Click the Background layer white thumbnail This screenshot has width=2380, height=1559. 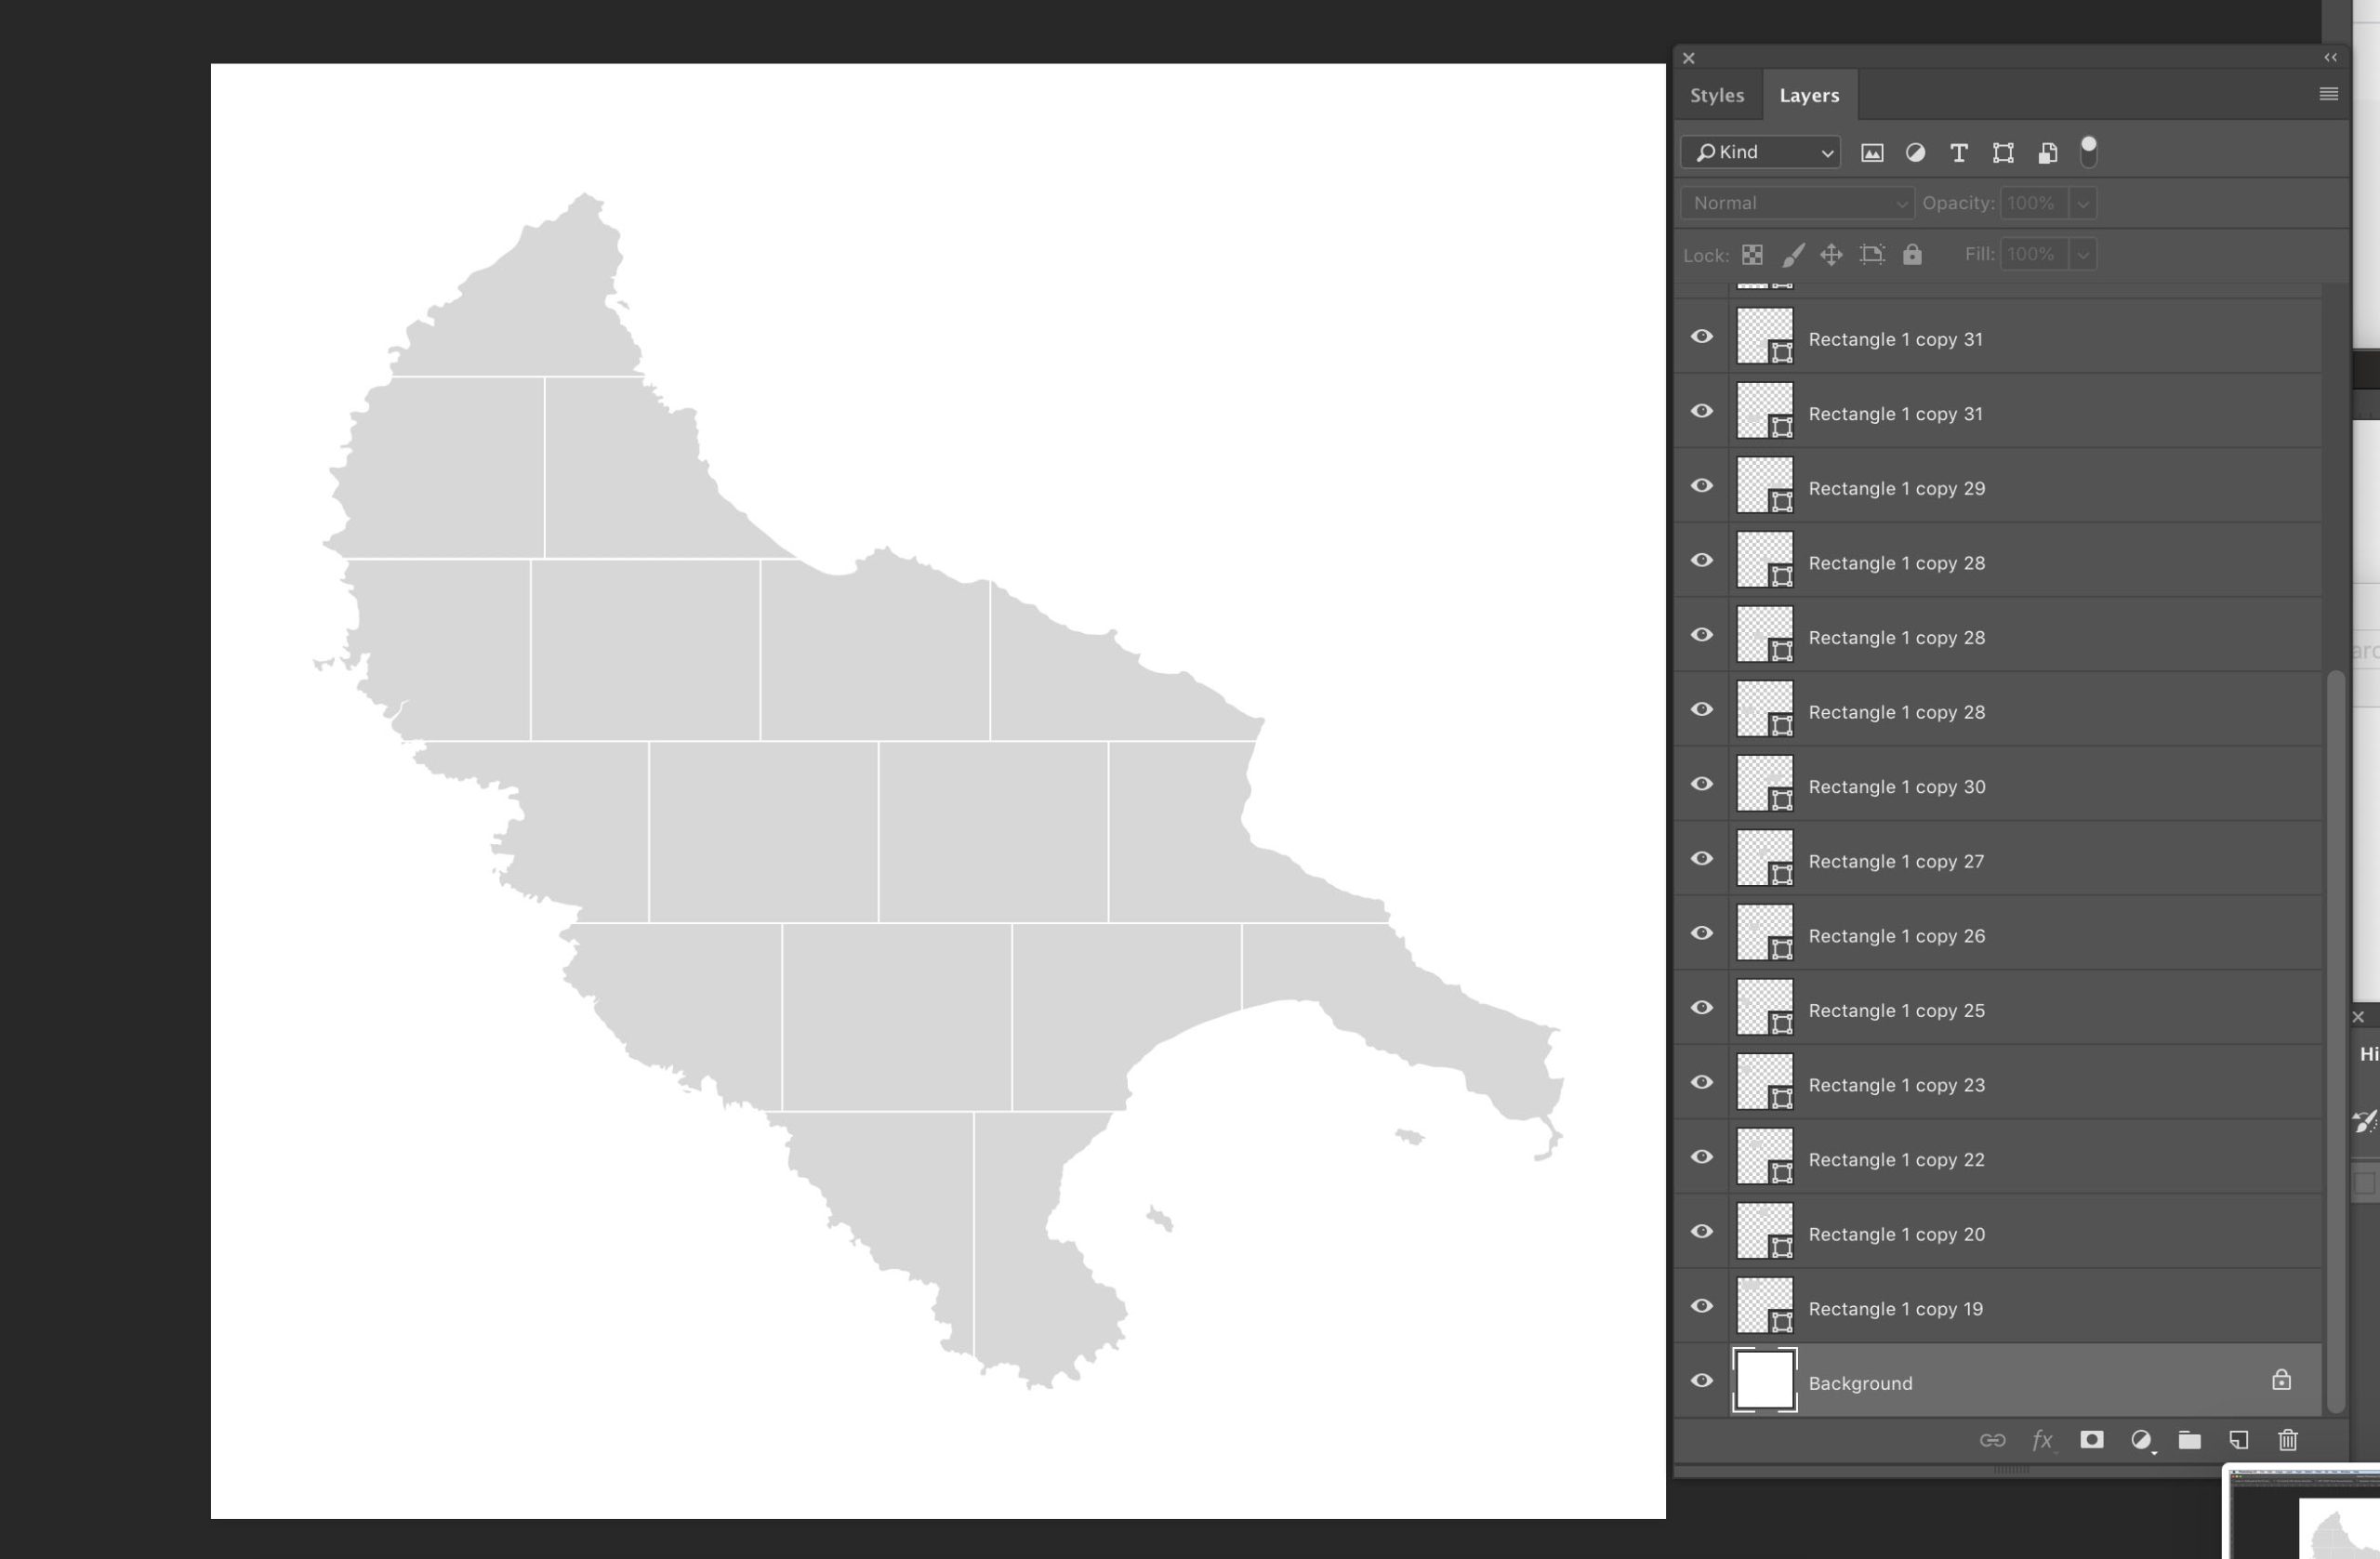[x=1764, y=1380]
